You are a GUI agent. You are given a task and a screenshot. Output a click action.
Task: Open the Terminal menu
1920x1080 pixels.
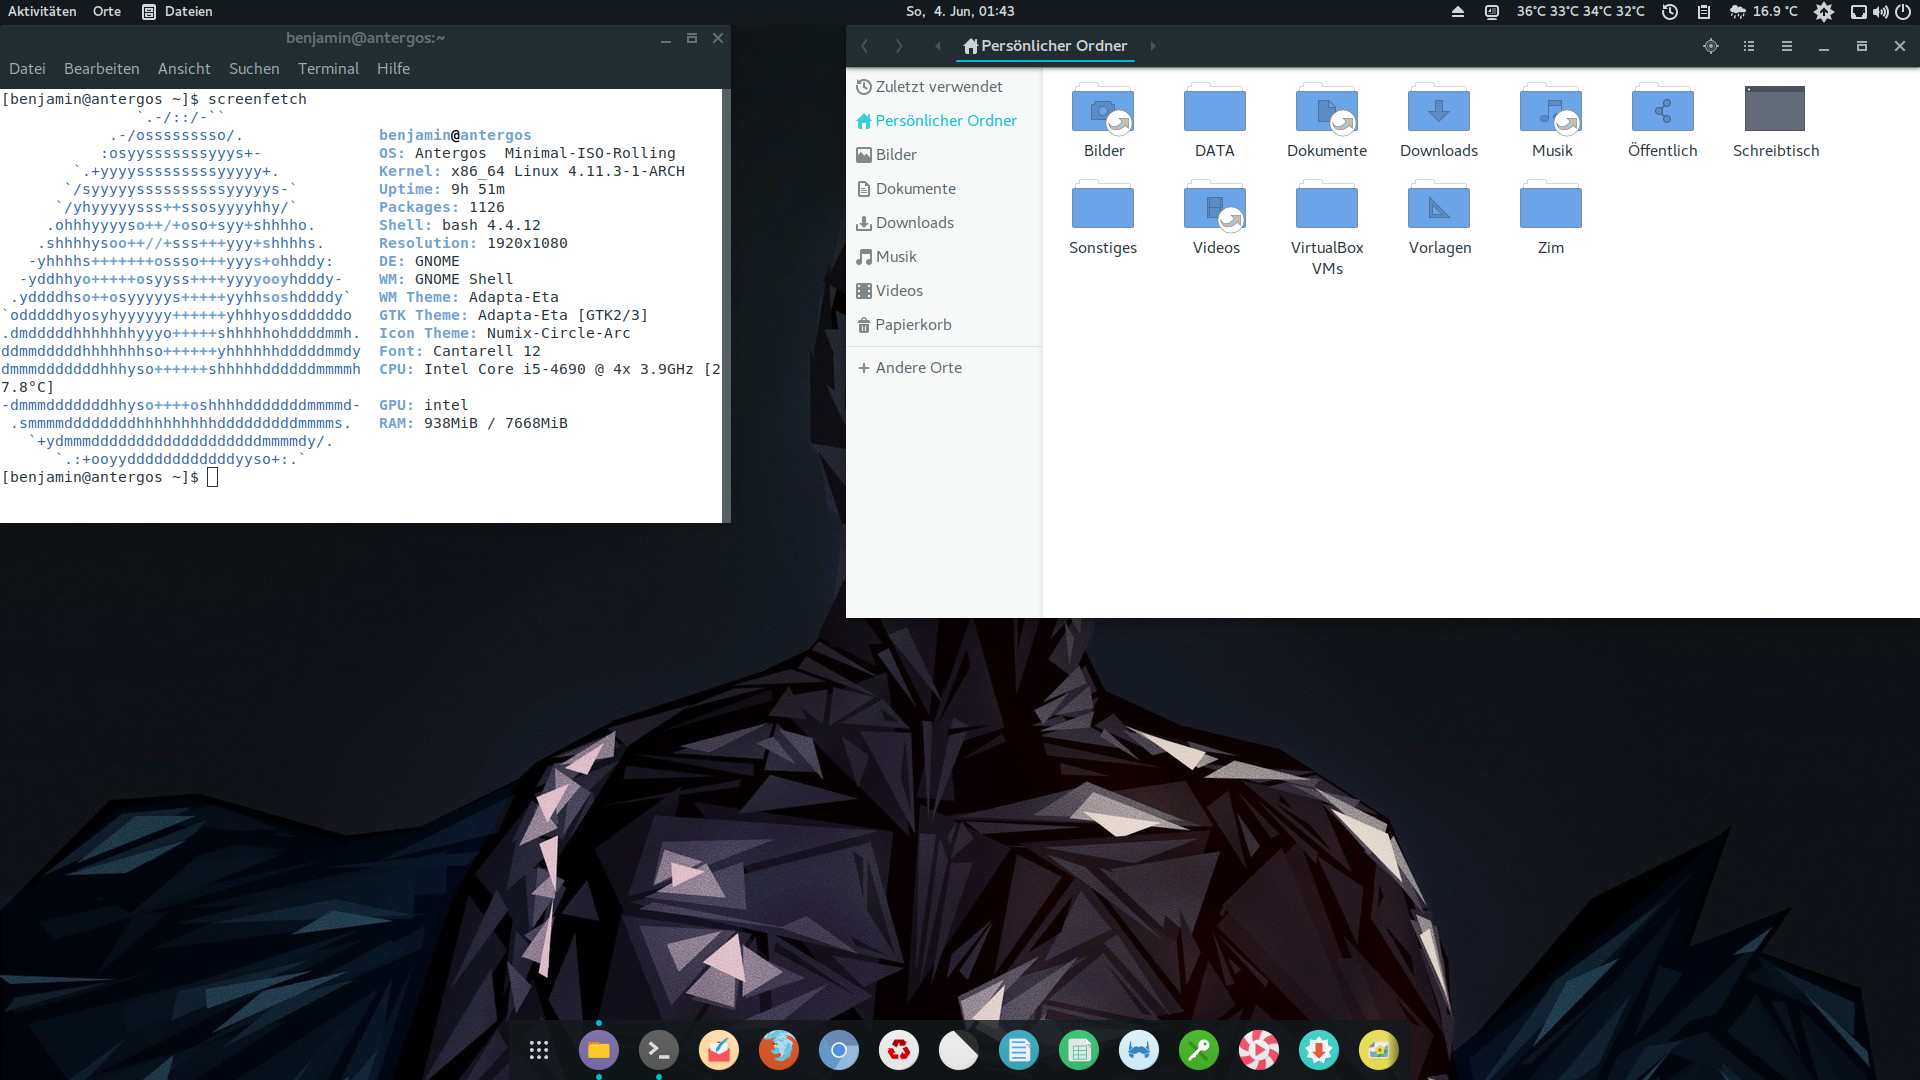(328, 69)
